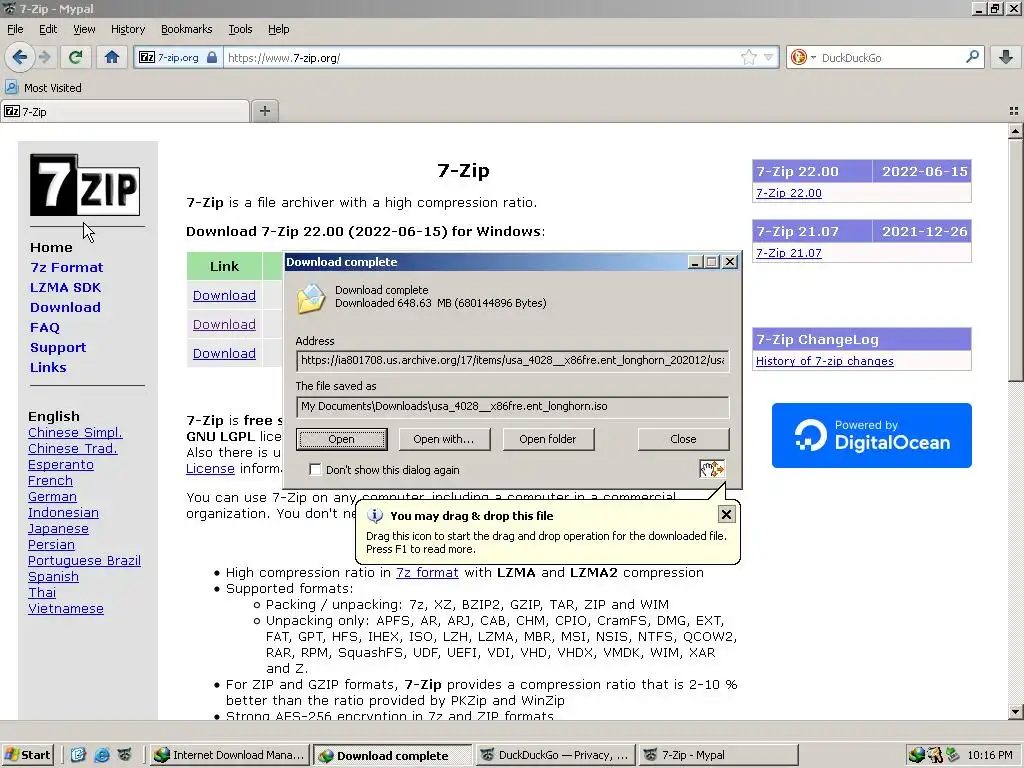Click the 7-Zip logo image

[x=85, y=185]
